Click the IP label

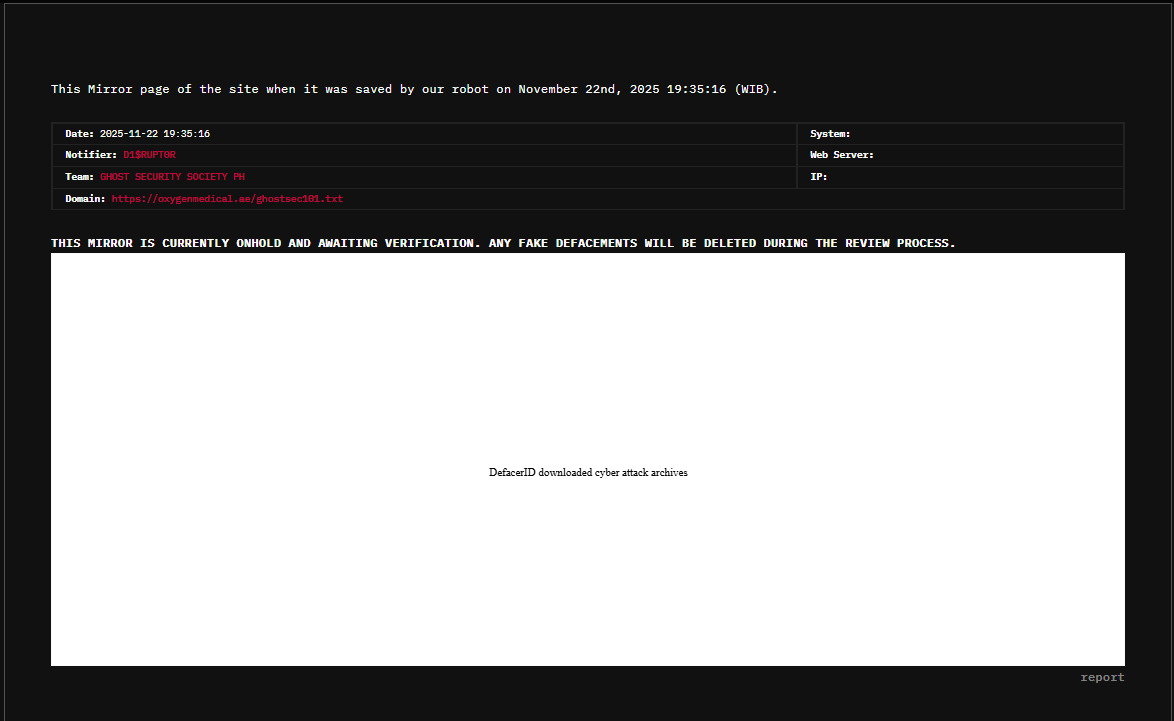click(x=819, y=177)
